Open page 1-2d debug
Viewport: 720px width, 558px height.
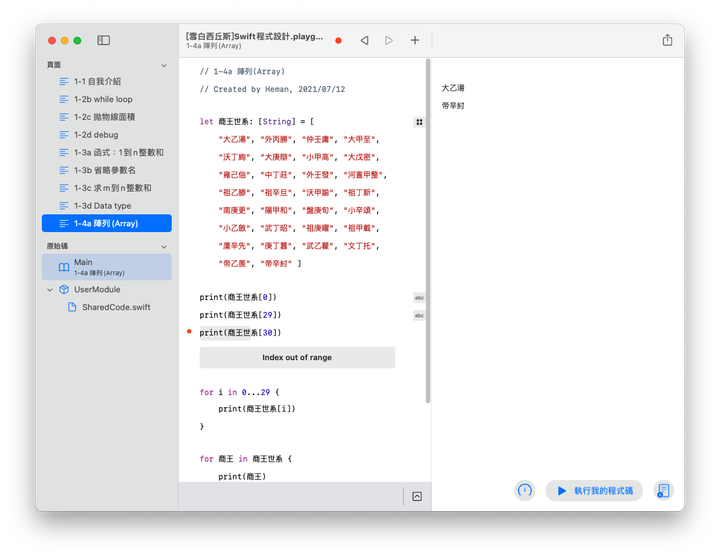[107, 135]
